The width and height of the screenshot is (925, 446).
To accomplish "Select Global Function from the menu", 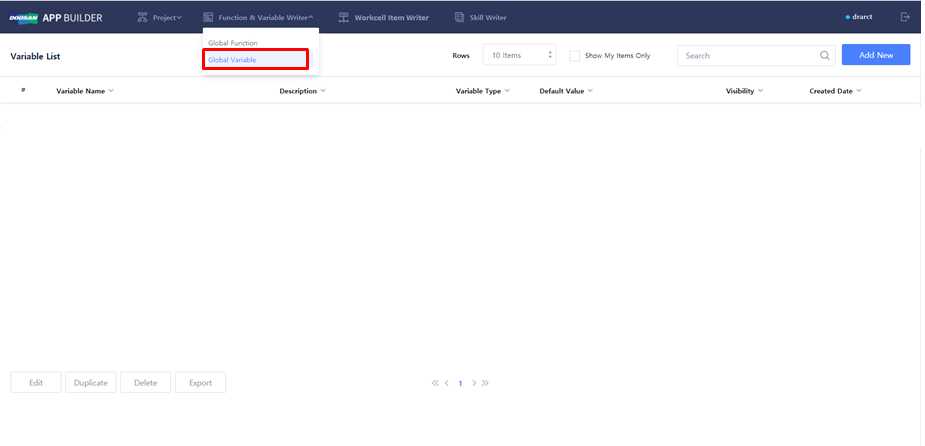I will [233, 43].
